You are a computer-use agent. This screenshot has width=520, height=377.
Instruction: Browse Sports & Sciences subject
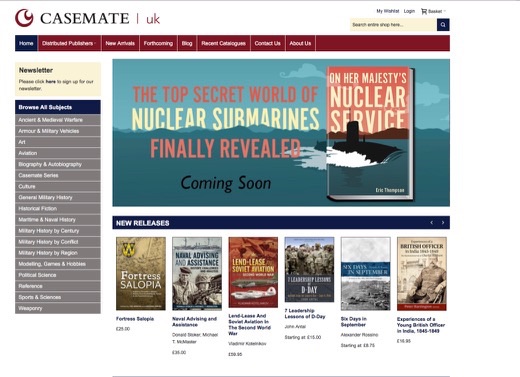click(58, 297)
